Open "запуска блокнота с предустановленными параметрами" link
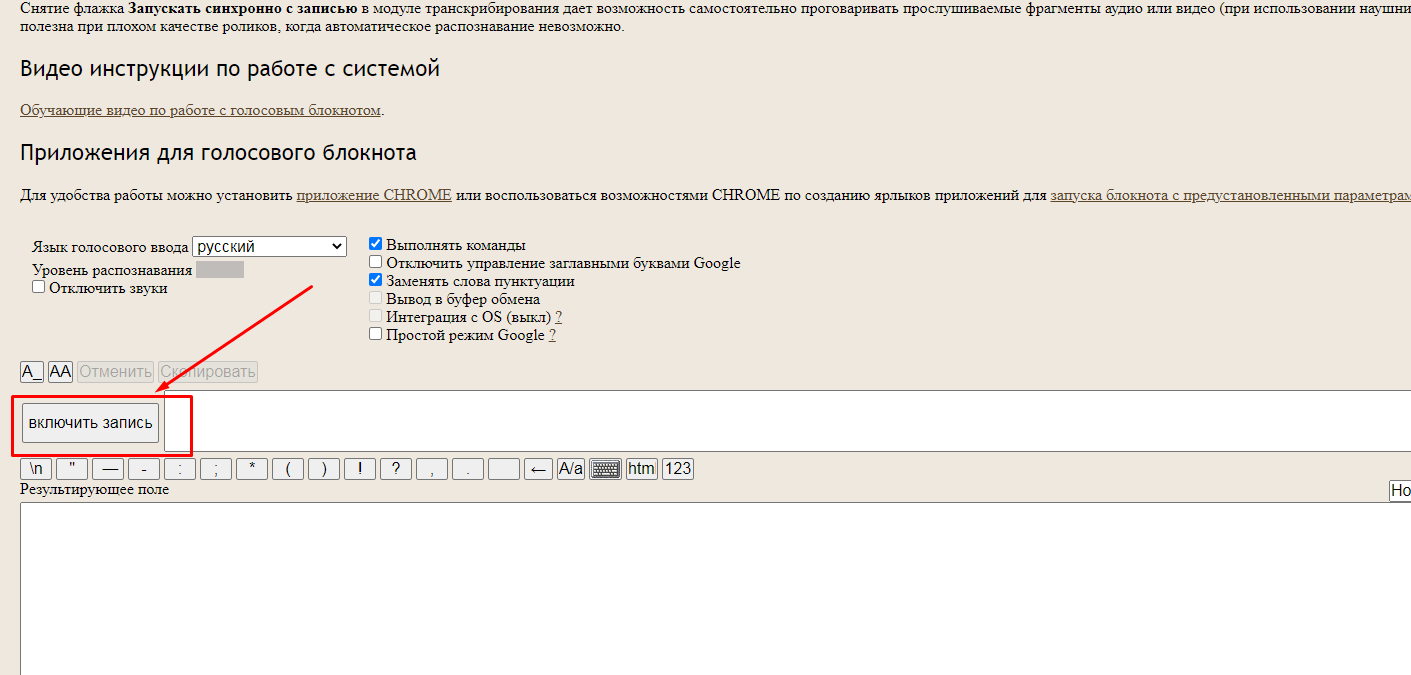 tap(1230, 195)
